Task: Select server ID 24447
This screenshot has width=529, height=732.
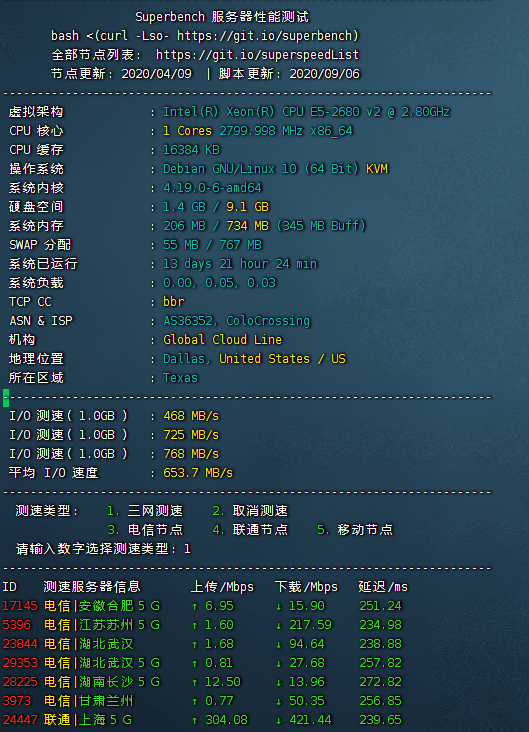Action: (20, 720)
